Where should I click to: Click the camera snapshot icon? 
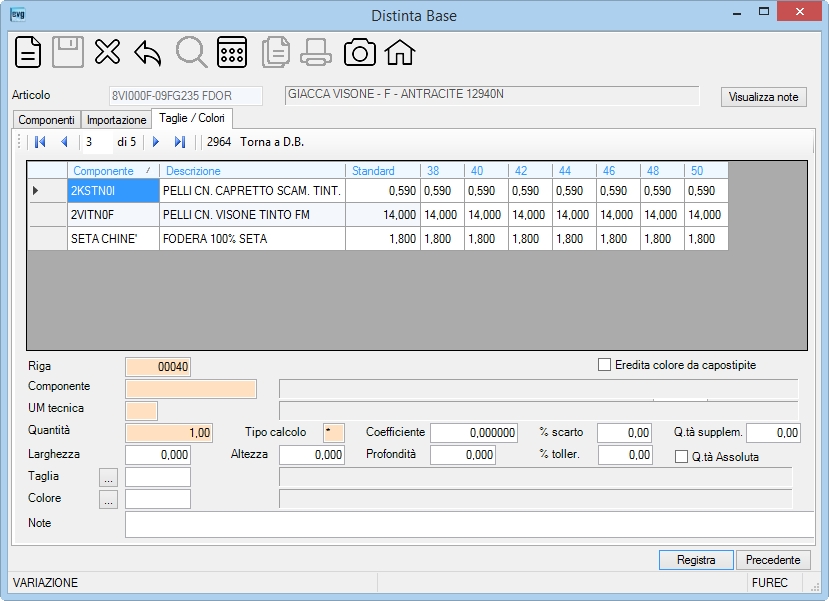click(x=360, y=53)
